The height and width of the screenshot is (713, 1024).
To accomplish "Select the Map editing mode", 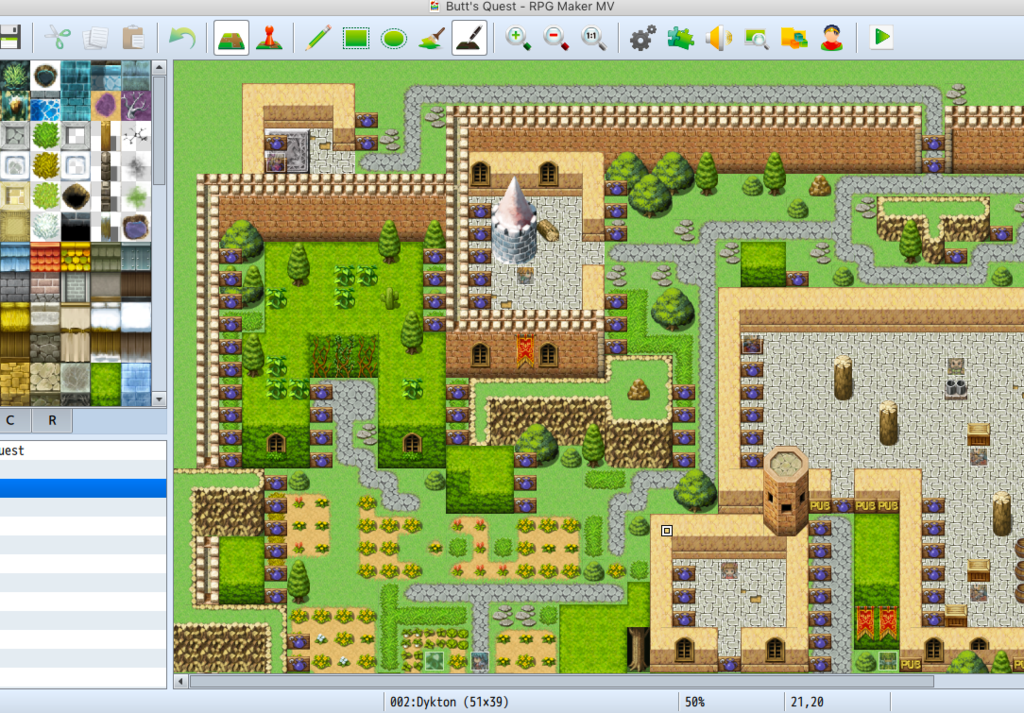I will 231,39.
